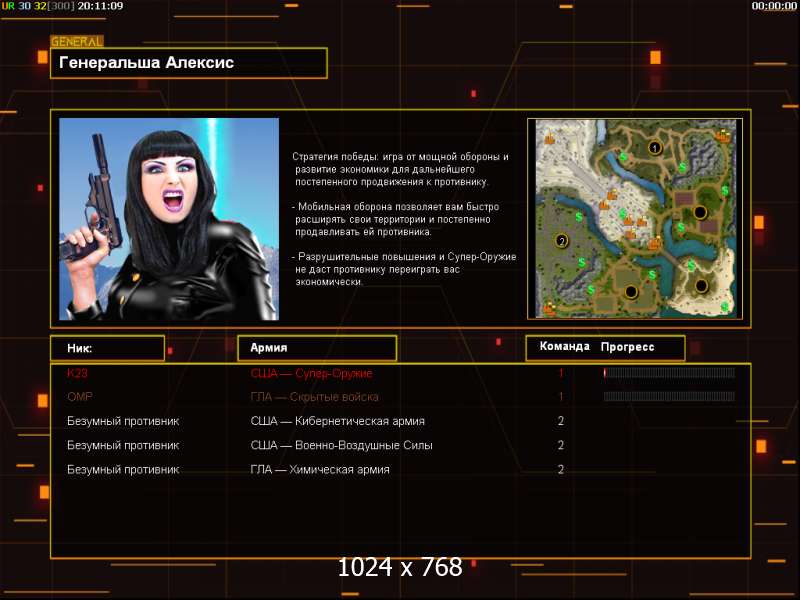The height and width of the screenshot is (600, 800).
Task: Click start position 2 marker on minimap
Action: [x=562, y=241]
